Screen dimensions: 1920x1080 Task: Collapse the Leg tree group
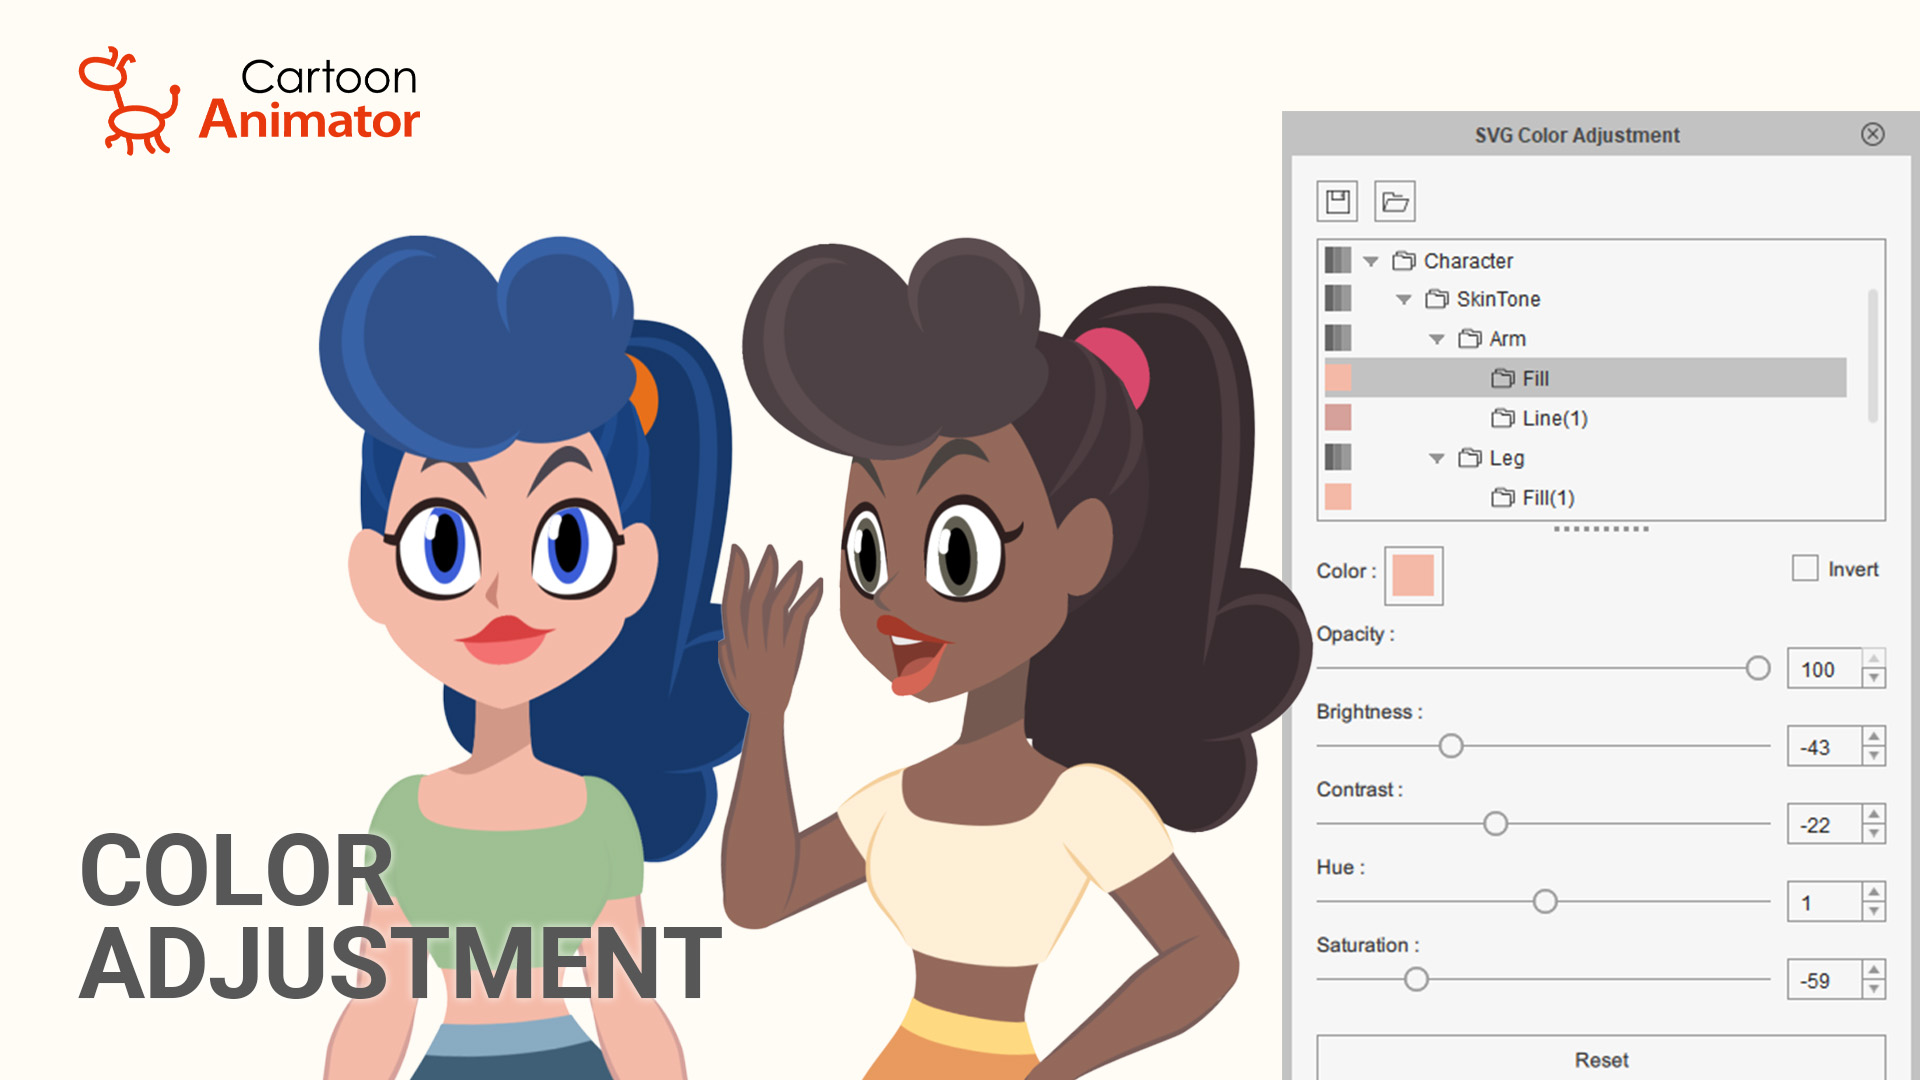pyautogui.click(x=1437, y=459)
